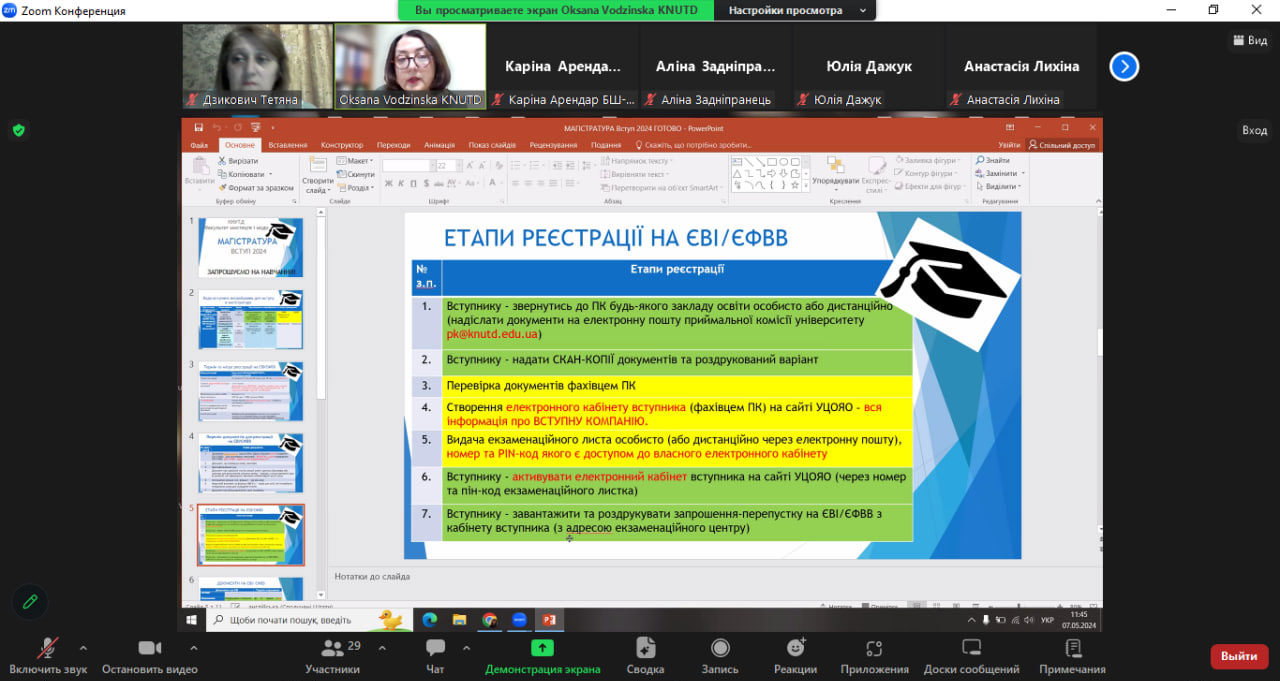1280x681 pixels.
Task: Click the Скажіть, що потрібно зробити search box
Action: tap(692, 145)
